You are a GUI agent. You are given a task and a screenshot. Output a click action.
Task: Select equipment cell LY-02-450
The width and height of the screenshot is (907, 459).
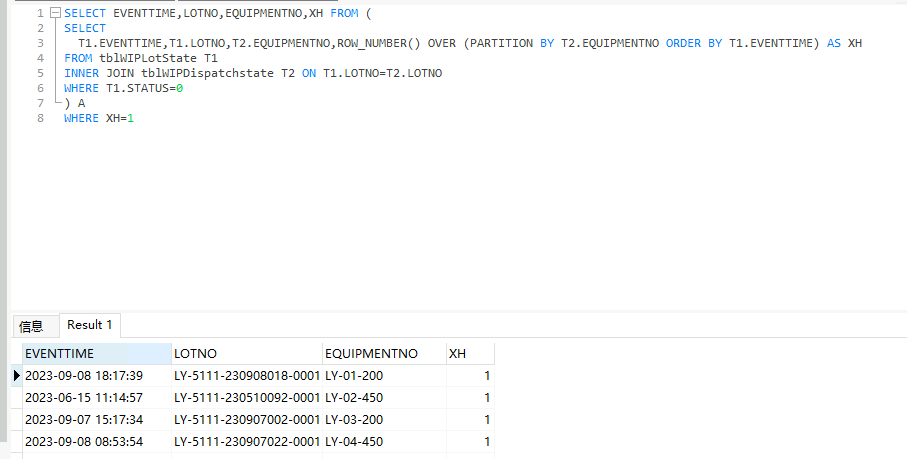384,398
